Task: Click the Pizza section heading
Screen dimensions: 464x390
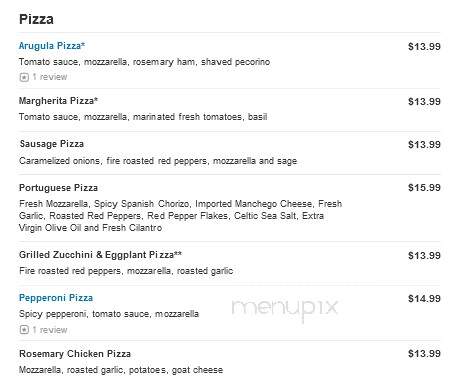Action: pyautogui.click(x=36, y=19)
